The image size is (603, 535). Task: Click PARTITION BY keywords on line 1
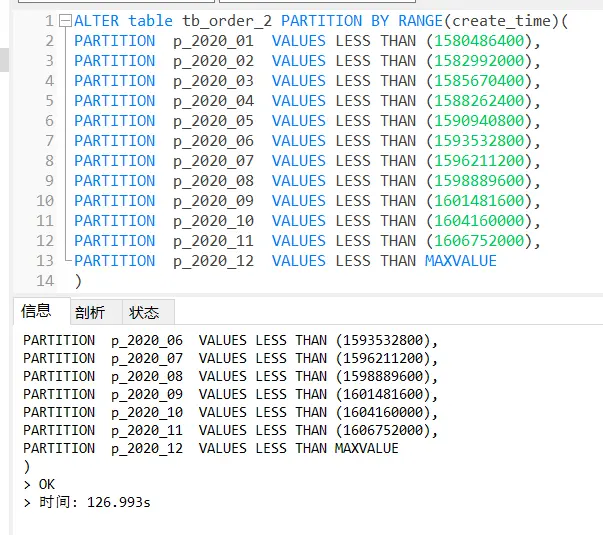(x=335, y=21)
